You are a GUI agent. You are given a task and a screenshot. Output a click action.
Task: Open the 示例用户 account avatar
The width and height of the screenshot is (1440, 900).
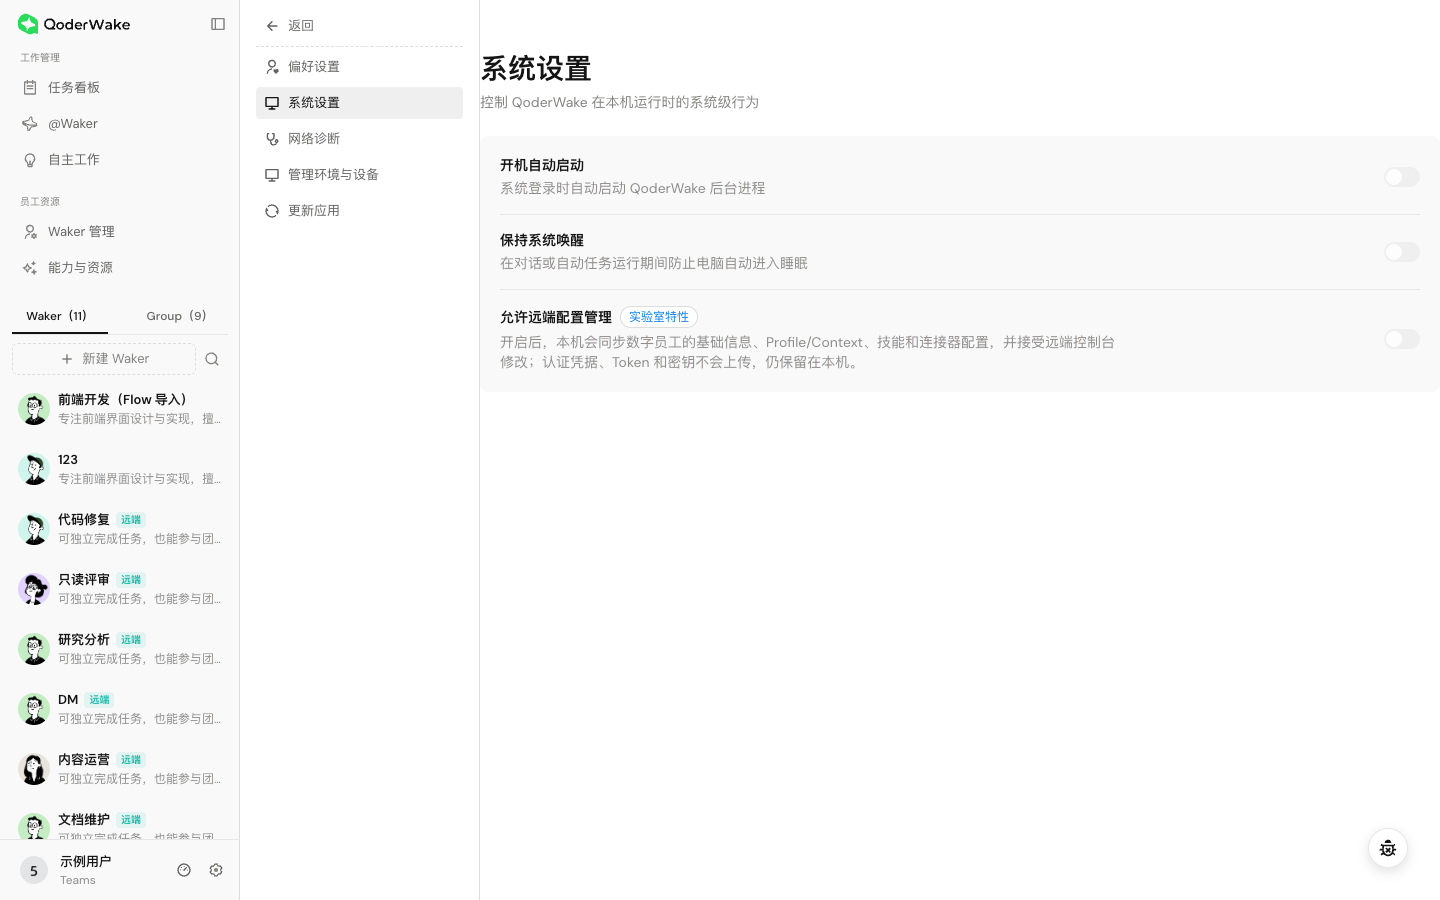34,870
